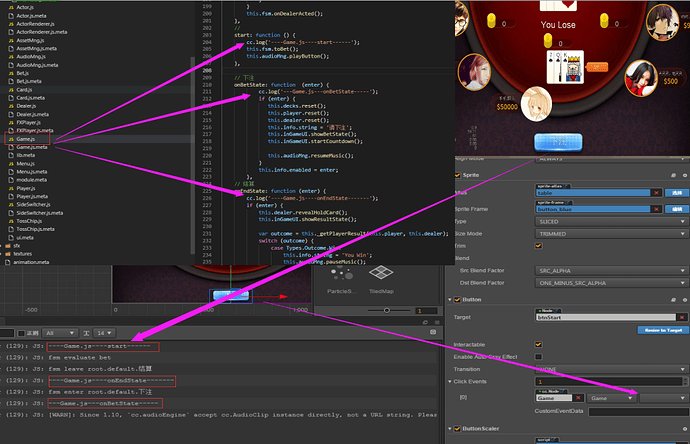Open the Transition dropdown showing NONE
The width and height of the screenshot is (690, 444).
tap(611, 369)
